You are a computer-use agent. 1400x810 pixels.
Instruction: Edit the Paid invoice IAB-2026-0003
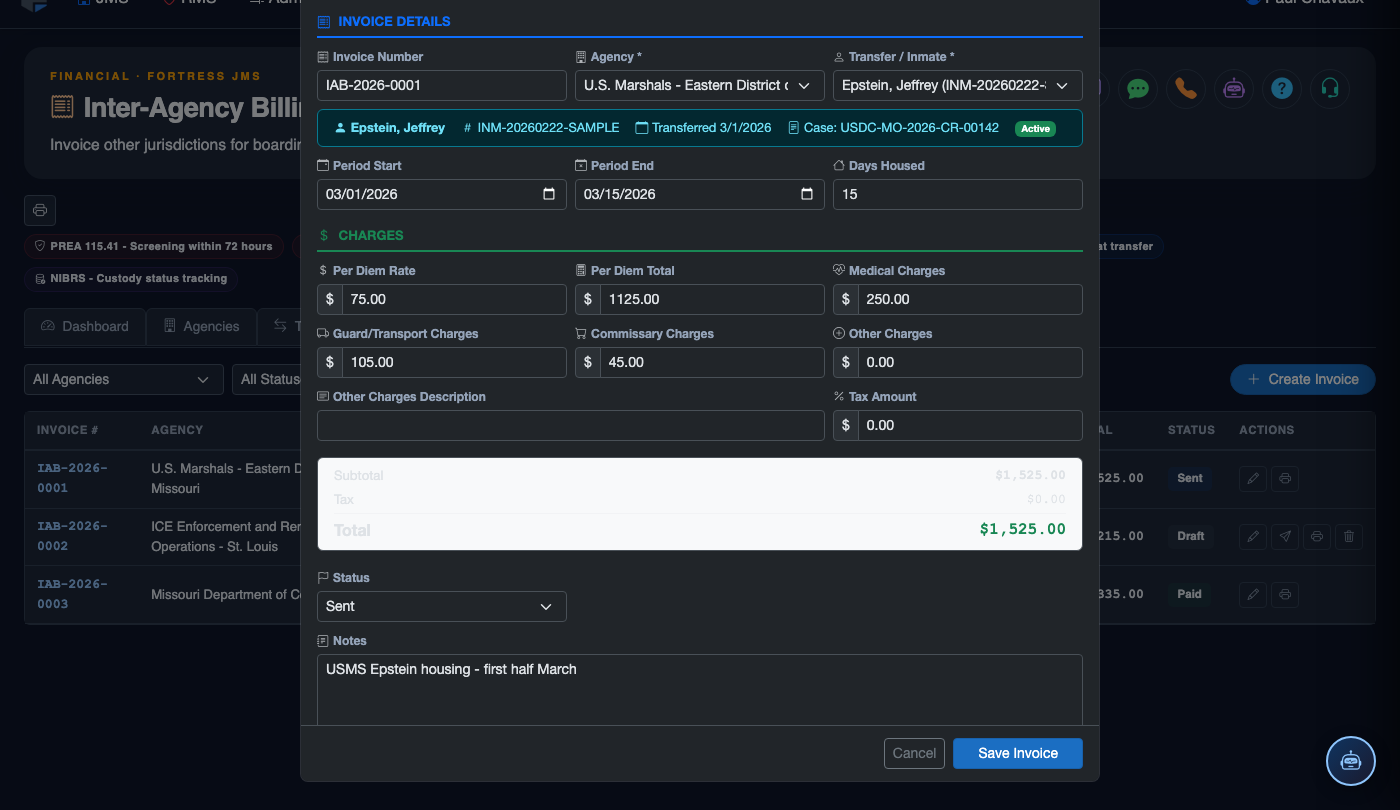[x=1252, y=594]
